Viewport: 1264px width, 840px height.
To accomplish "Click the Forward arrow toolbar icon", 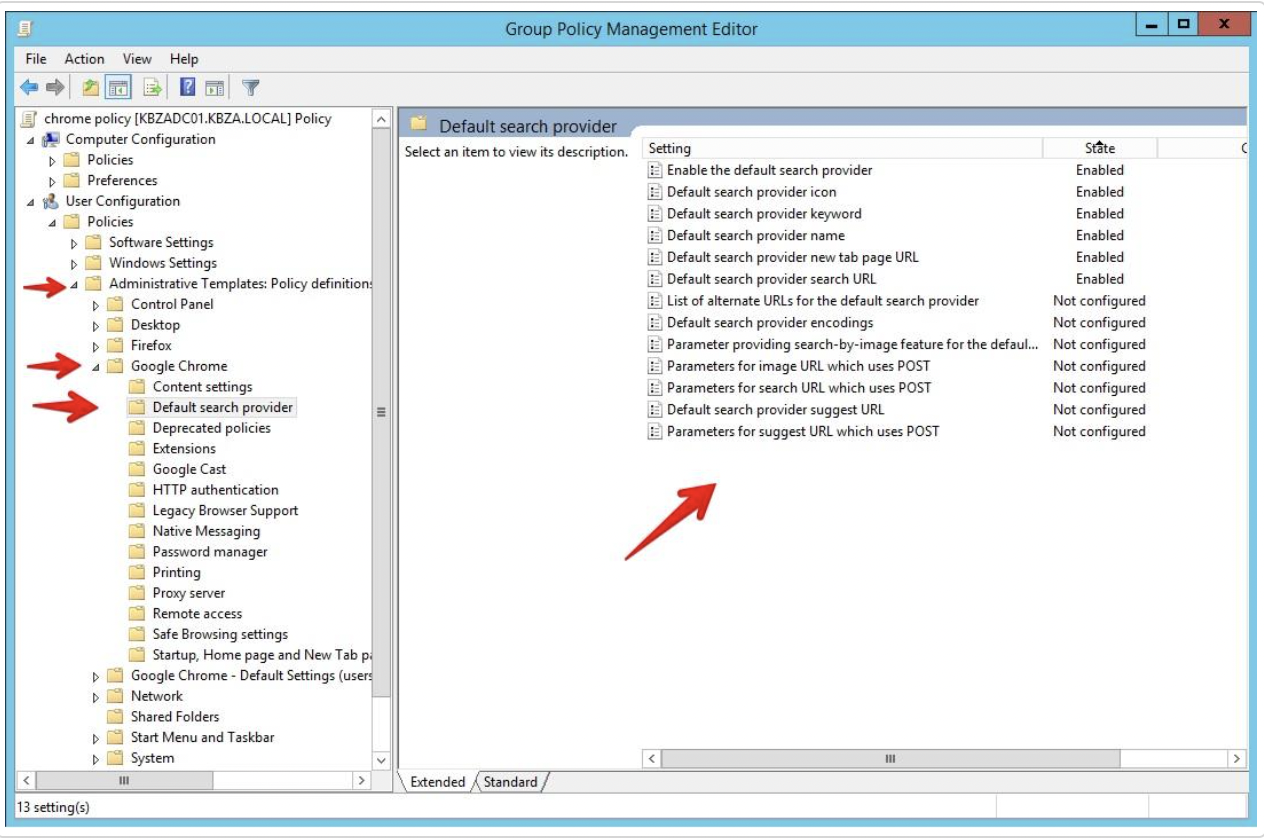I will tap(56, 88).
